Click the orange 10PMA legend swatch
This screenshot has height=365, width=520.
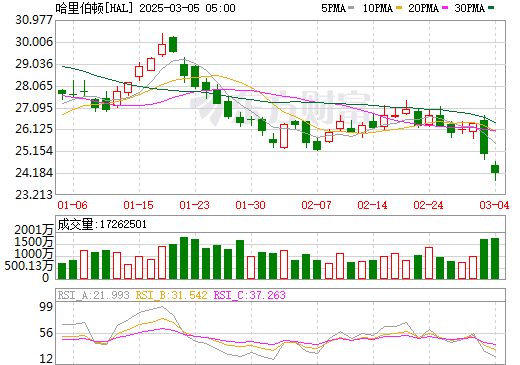click(399, 7)
